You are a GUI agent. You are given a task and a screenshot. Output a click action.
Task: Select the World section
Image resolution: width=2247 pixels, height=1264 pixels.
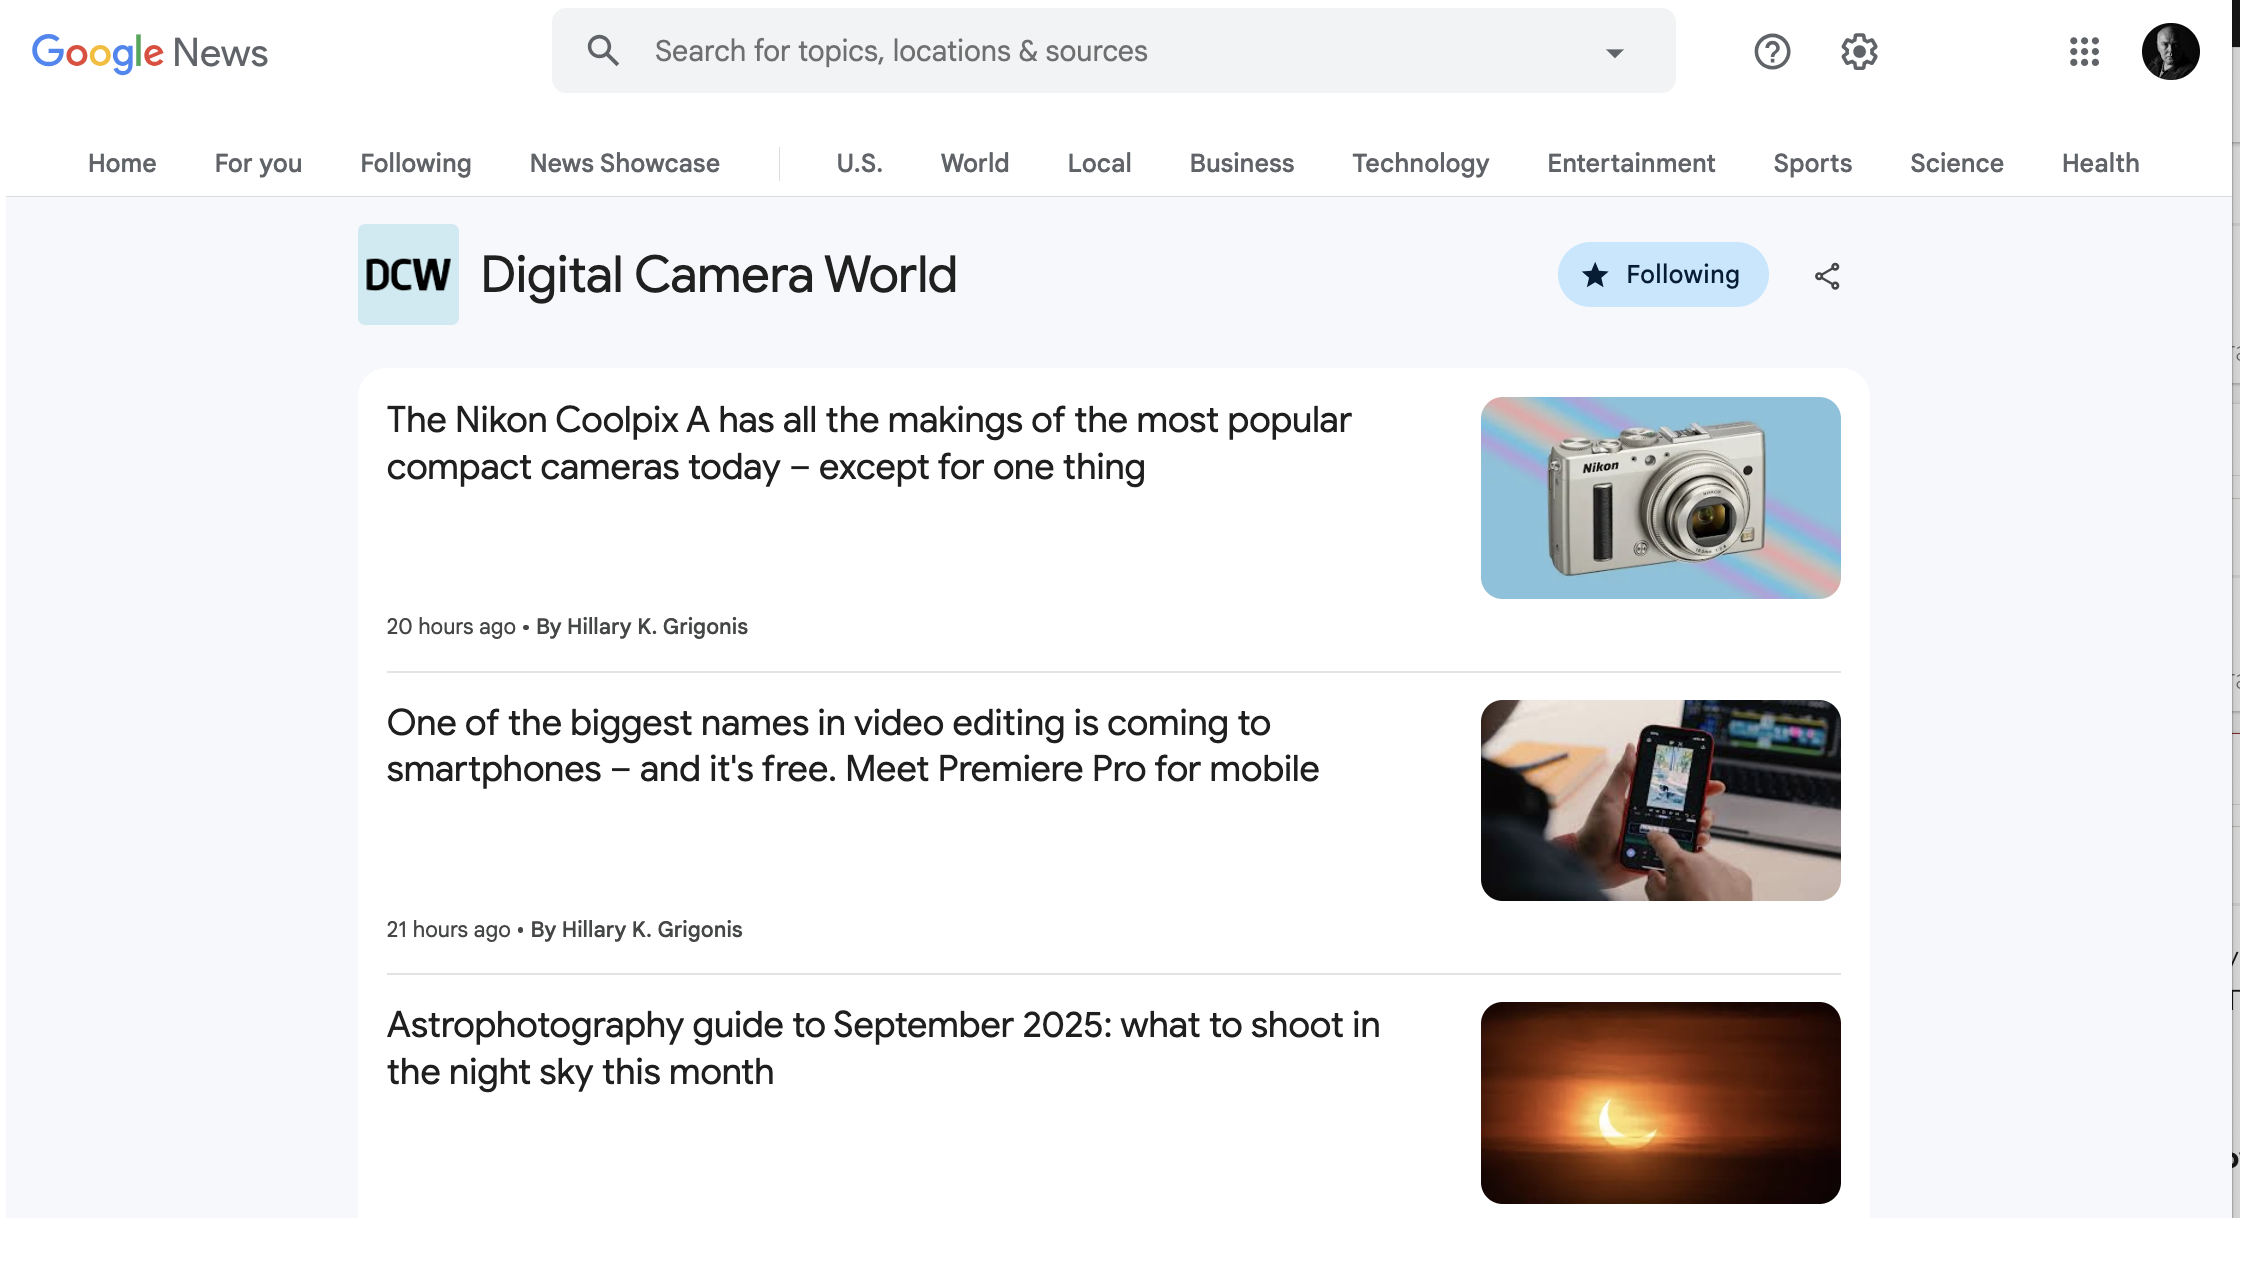click(x=974, y=163)
